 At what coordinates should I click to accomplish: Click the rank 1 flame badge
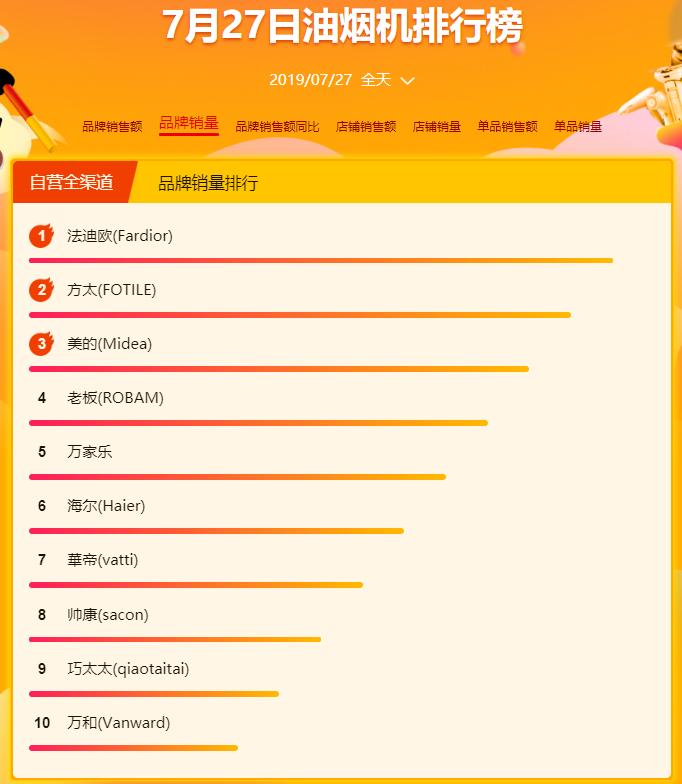click(x=41, y=236)
